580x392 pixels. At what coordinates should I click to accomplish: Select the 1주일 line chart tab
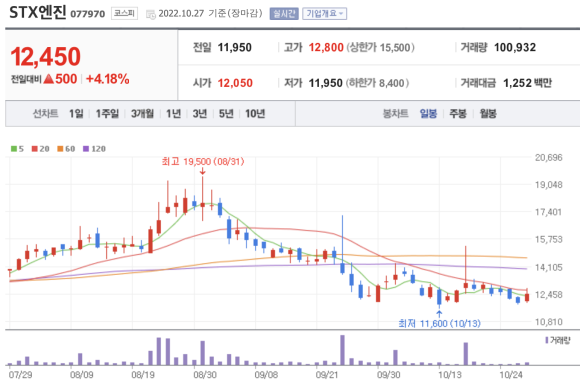point(107,114)
